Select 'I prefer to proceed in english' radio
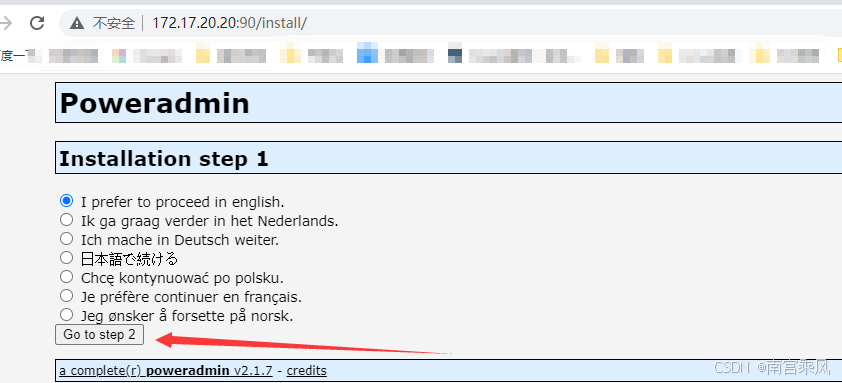 (x=66, y=201)
